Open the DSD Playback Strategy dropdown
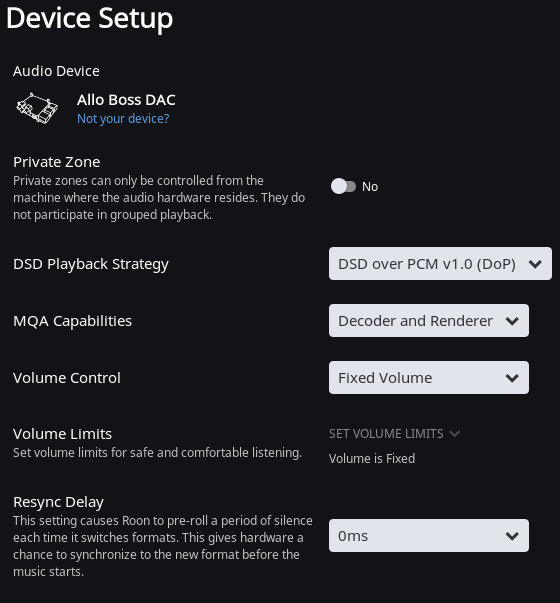Image resolution: width=560 pixels, height=603 pixels. [440, 264]
